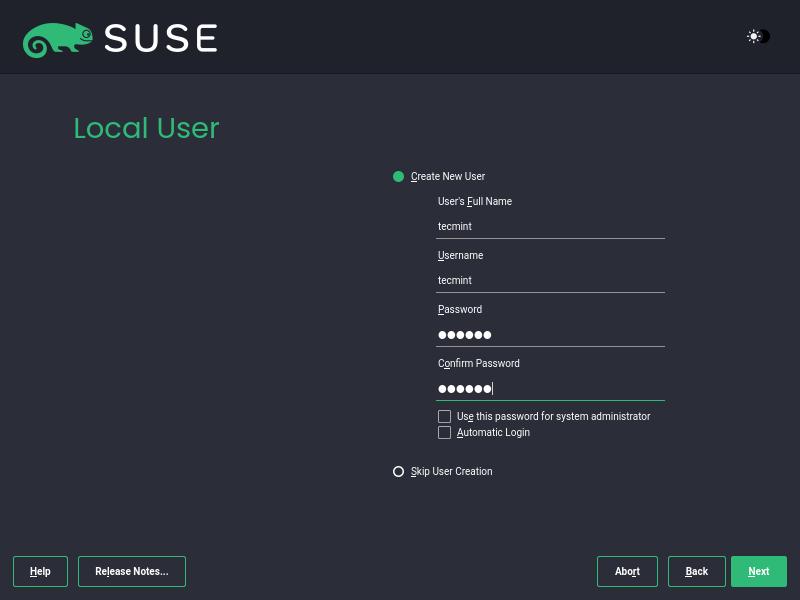Choose the Skip User Creation radio button

pos(399,472)
